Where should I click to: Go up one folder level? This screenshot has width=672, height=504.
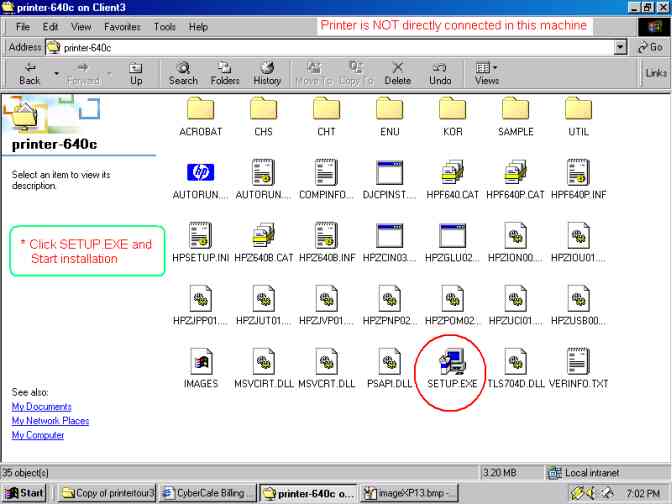[136, 73]
